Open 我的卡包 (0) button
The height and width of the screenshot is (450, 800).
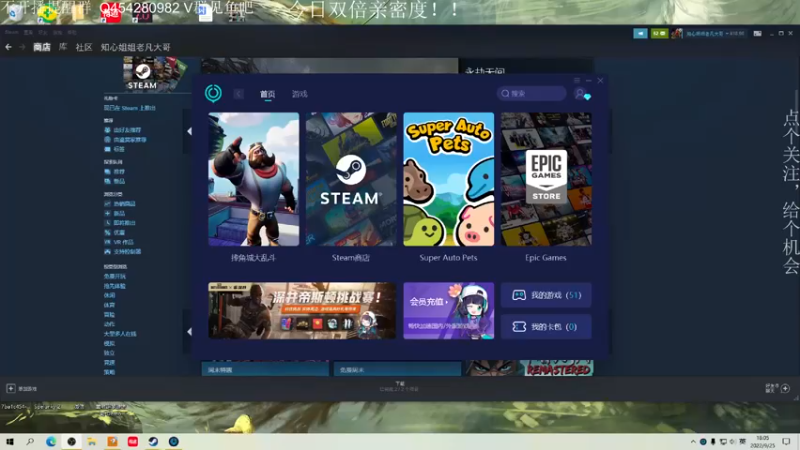[x=546, y=327]
